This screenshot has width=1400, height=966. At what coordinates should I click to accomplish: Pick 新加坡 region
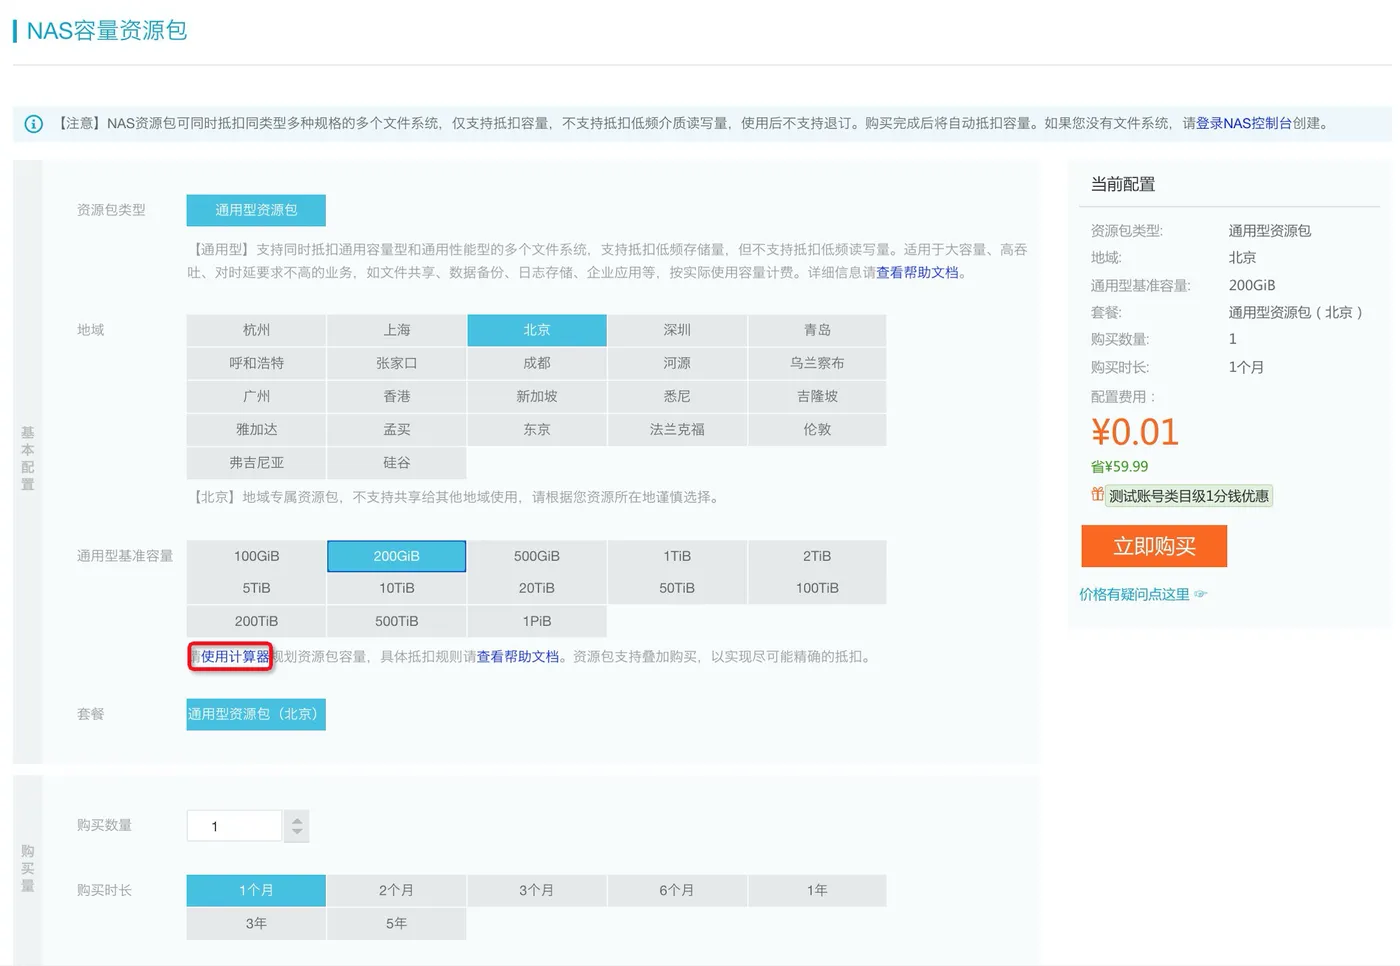(537, 396)
